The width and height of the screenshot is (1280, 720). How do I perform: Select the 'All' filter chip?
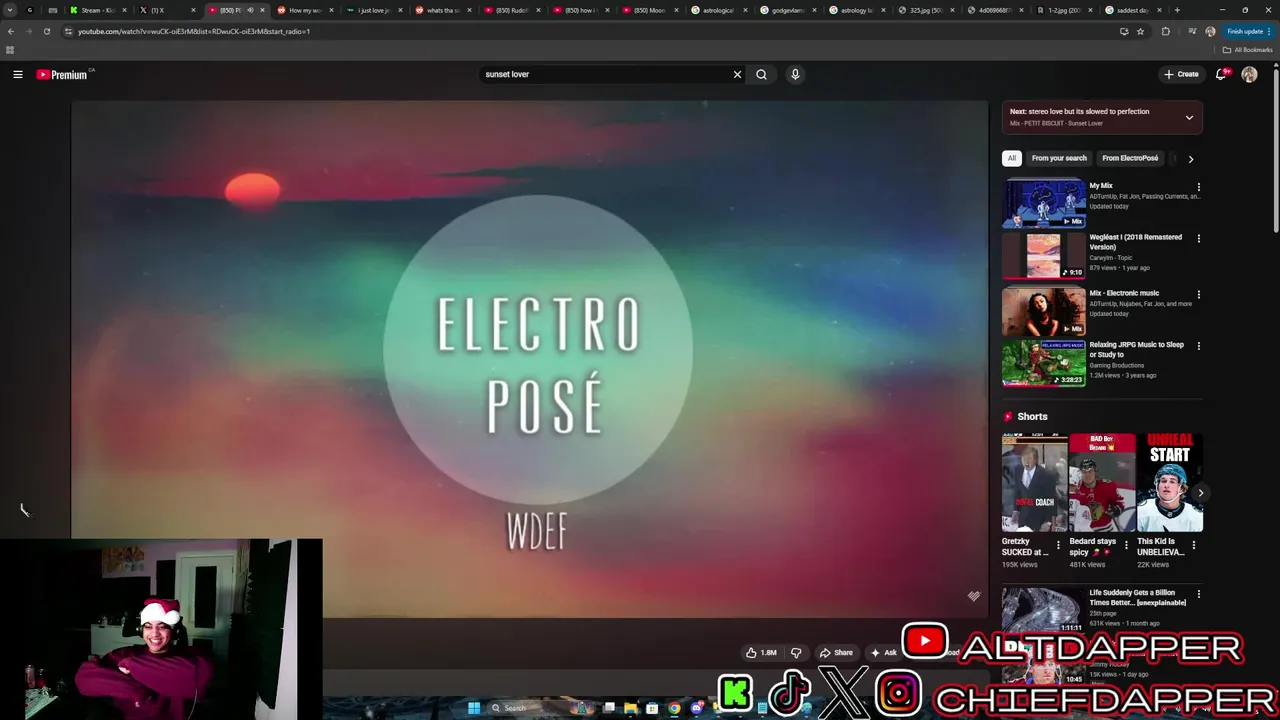tap(1011, 158)
